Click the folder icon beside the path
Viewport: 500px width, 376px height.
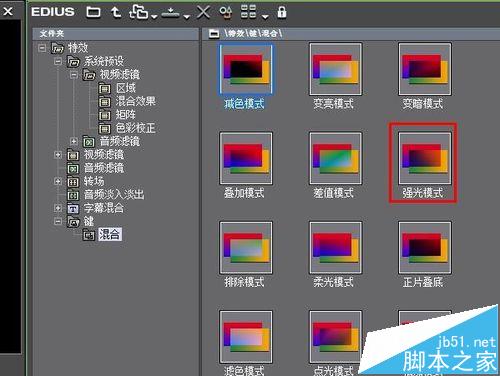(214, 34)
